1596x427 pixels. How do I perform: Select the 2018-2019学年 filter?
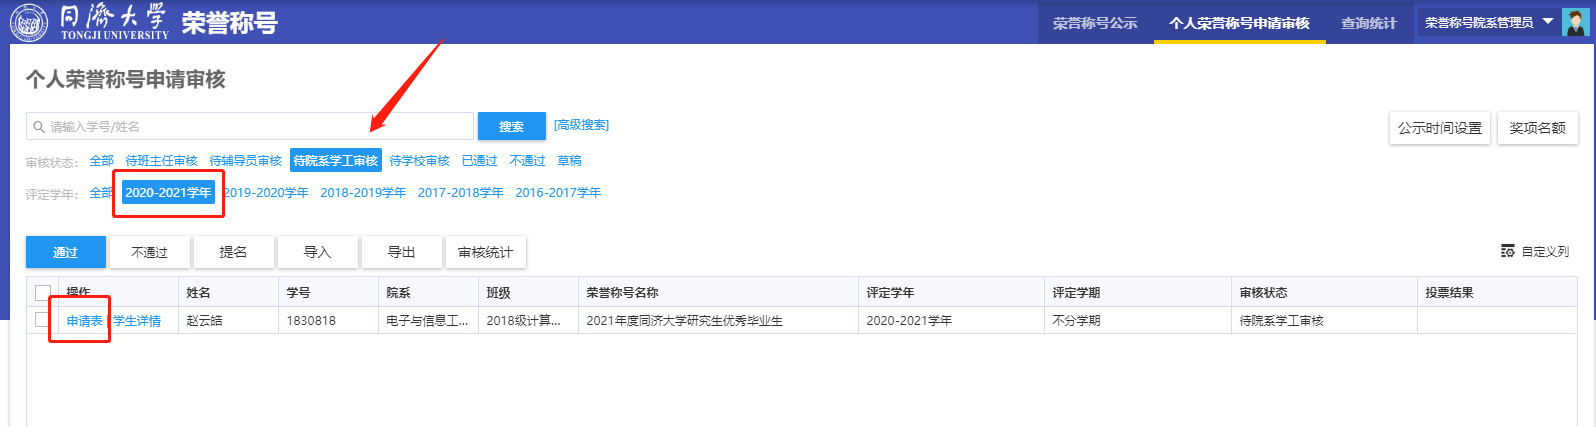click(x=363, y=192)
